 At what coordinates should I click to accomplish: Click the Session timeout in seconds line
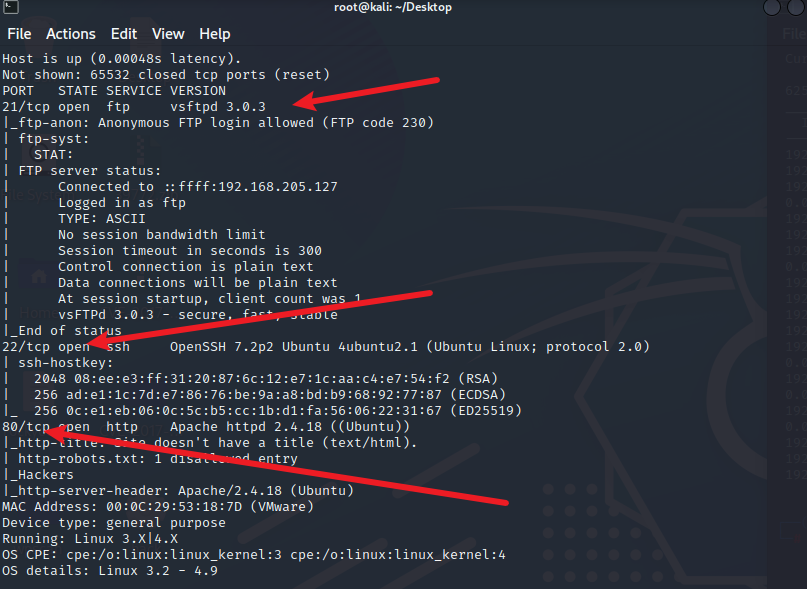click(189, 251)
